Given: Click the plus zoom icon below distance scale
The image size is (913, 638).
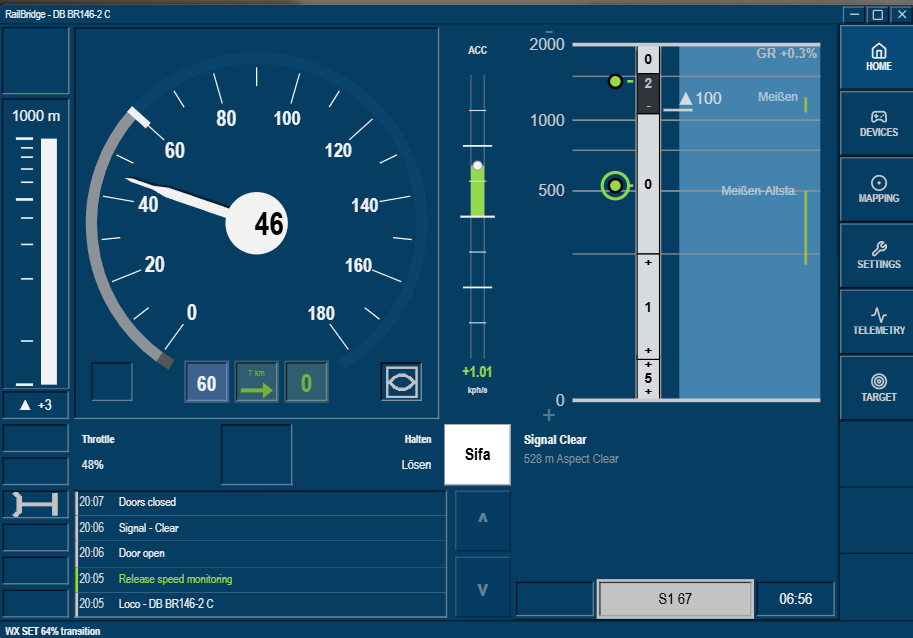Looking at the screenshot, I should pyautogui.click(x=548, y=416).
